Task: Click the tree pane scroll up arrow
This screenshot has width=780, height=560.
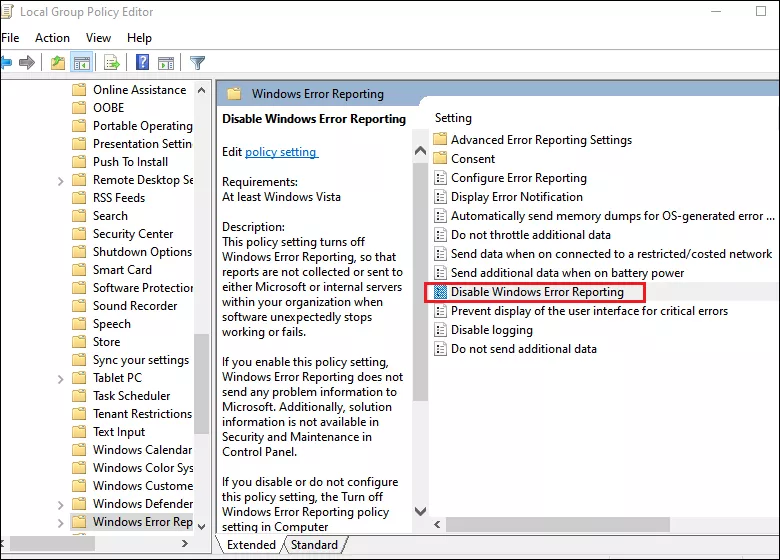Action: pos(201,91)
